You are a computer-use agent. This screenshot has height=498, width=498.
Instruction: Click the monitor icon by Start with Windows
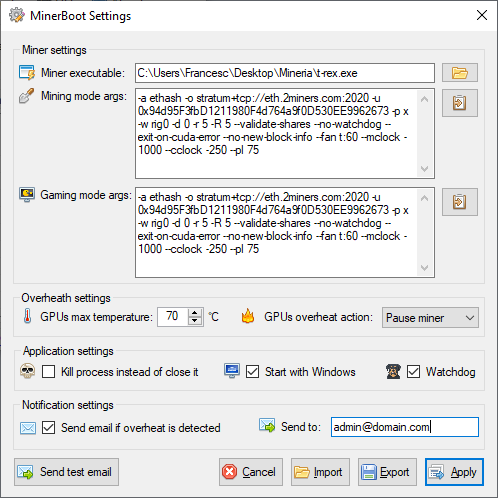click(232, 371)
